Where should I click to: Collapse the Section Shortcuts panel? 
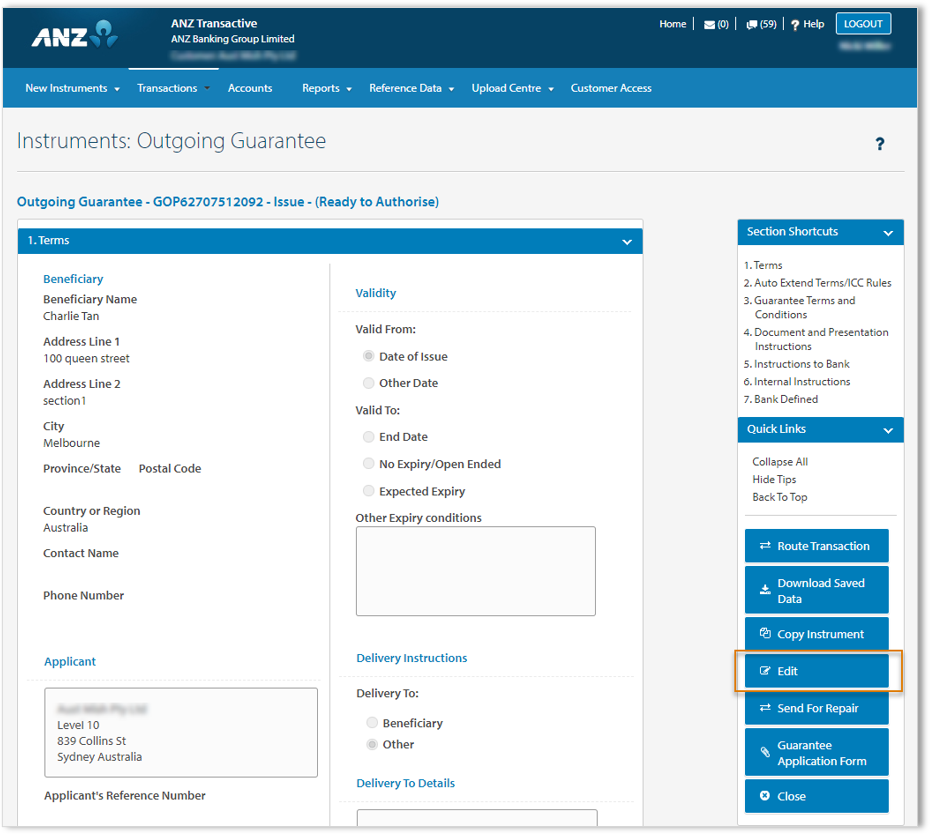888,233
